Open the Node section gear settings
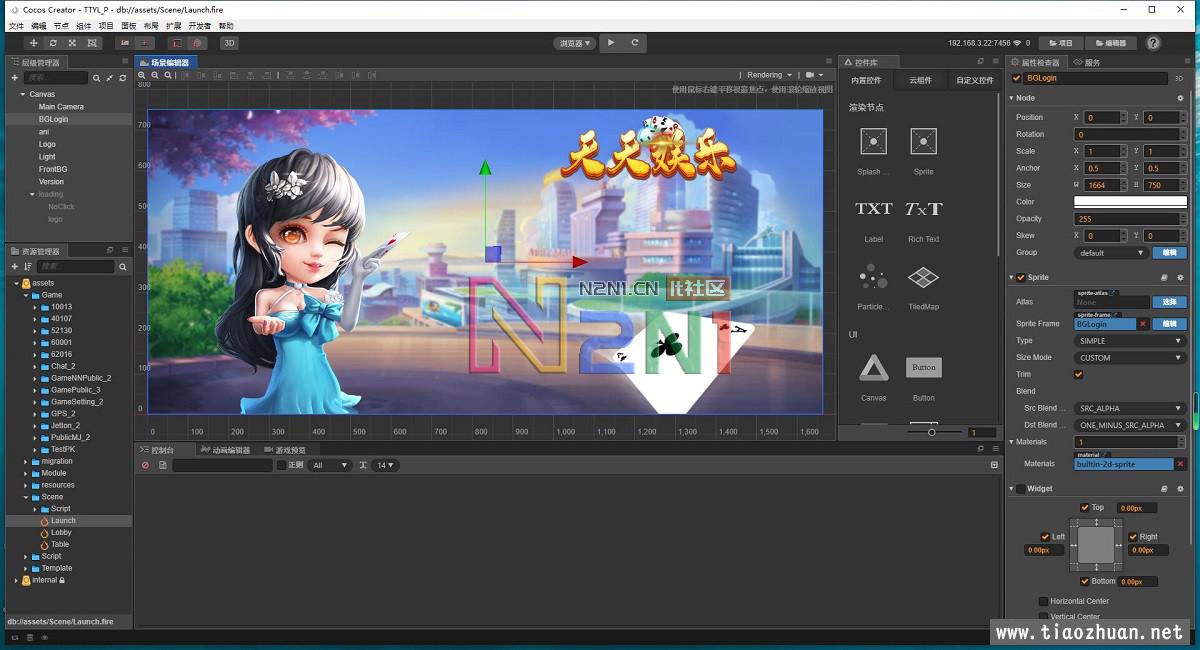 [1180, 98]
